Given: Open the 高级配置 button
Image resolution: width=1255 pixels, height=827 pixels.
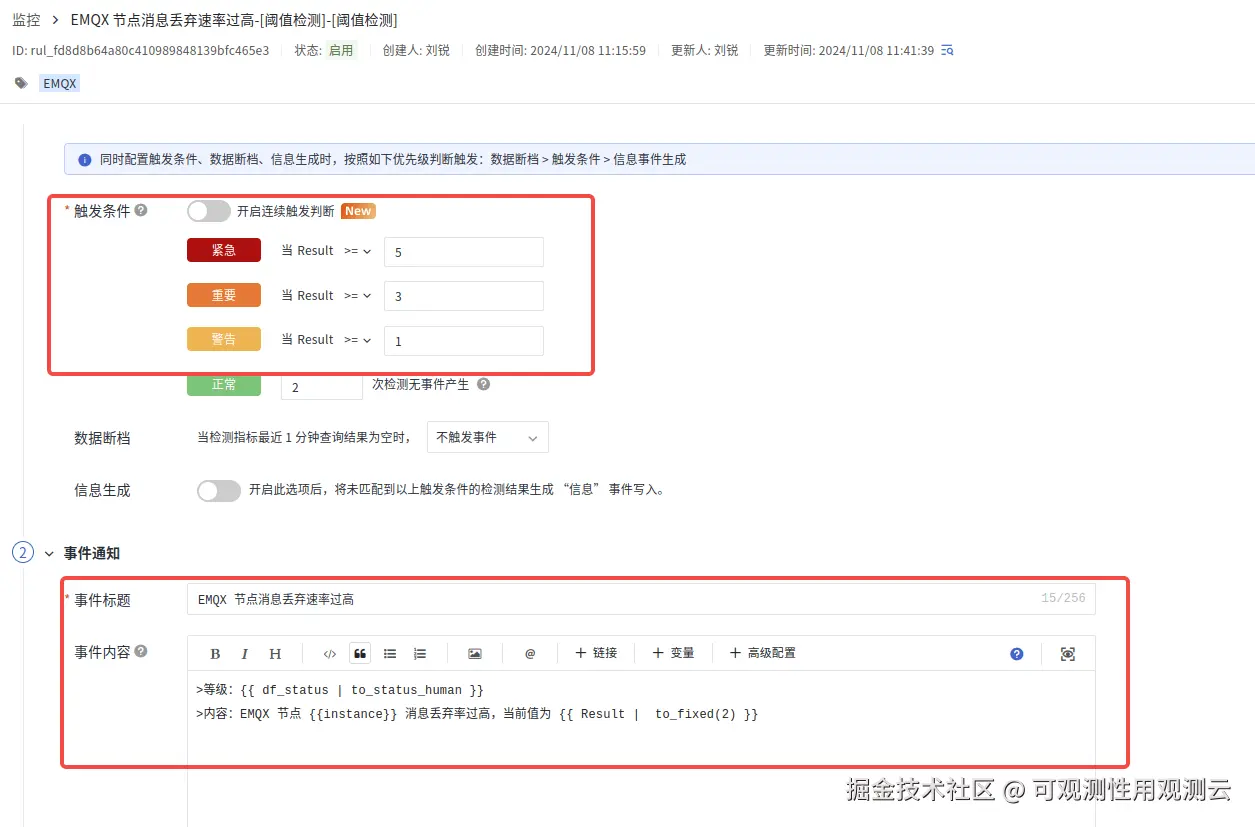Looking at the screenshot, I should pyautogui.click(x=762, y=653).
